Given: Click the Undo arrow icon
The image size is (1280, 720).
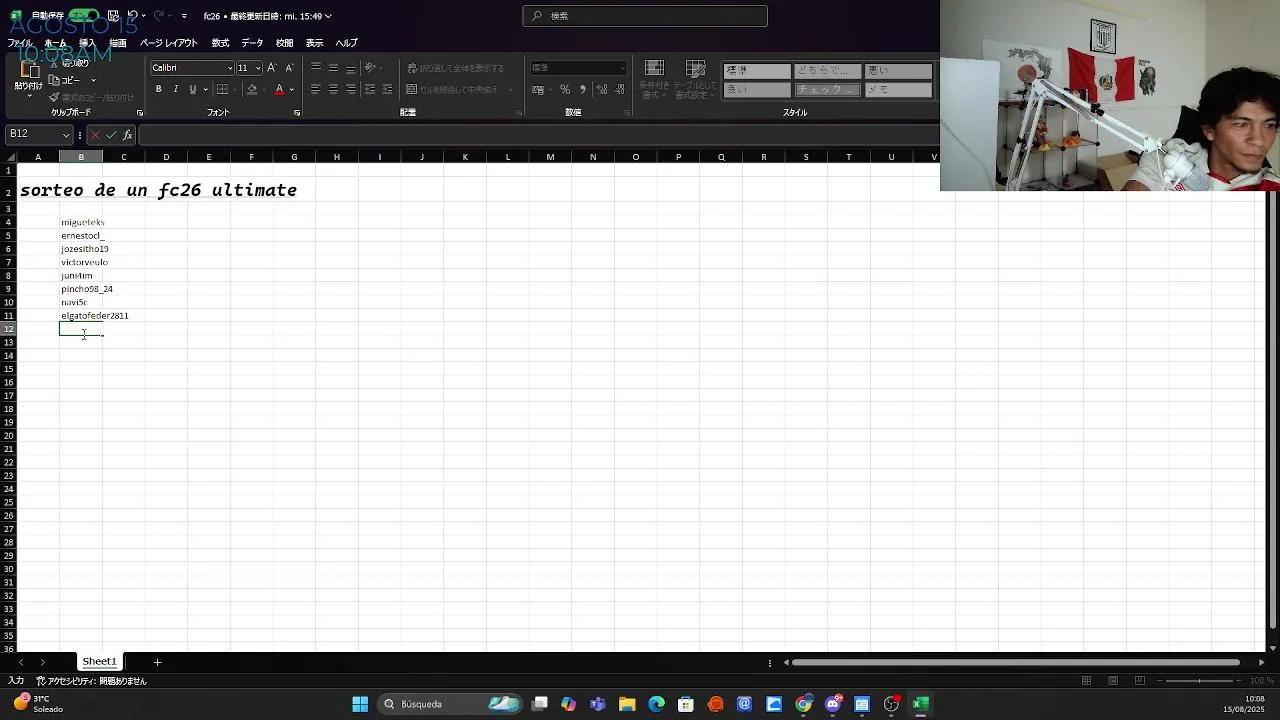Looking at the screenshot, I should [132, 16].
